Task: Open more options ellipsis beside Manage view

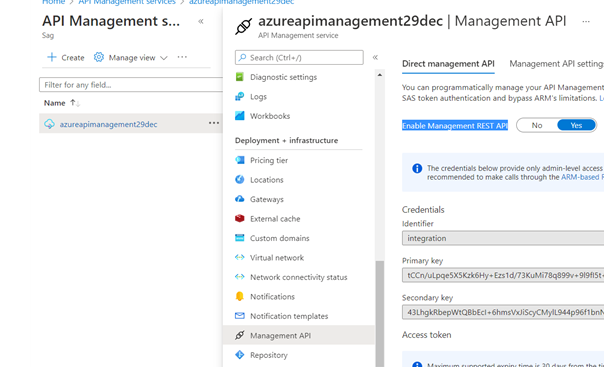Action: 182,57
